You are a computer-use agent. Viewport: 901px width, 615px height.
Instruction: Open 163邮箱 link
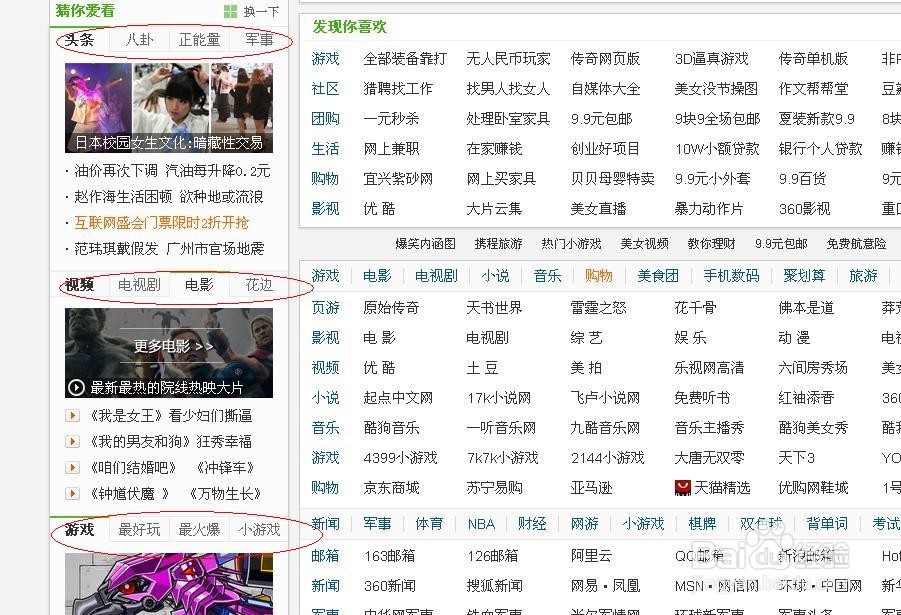390,556
